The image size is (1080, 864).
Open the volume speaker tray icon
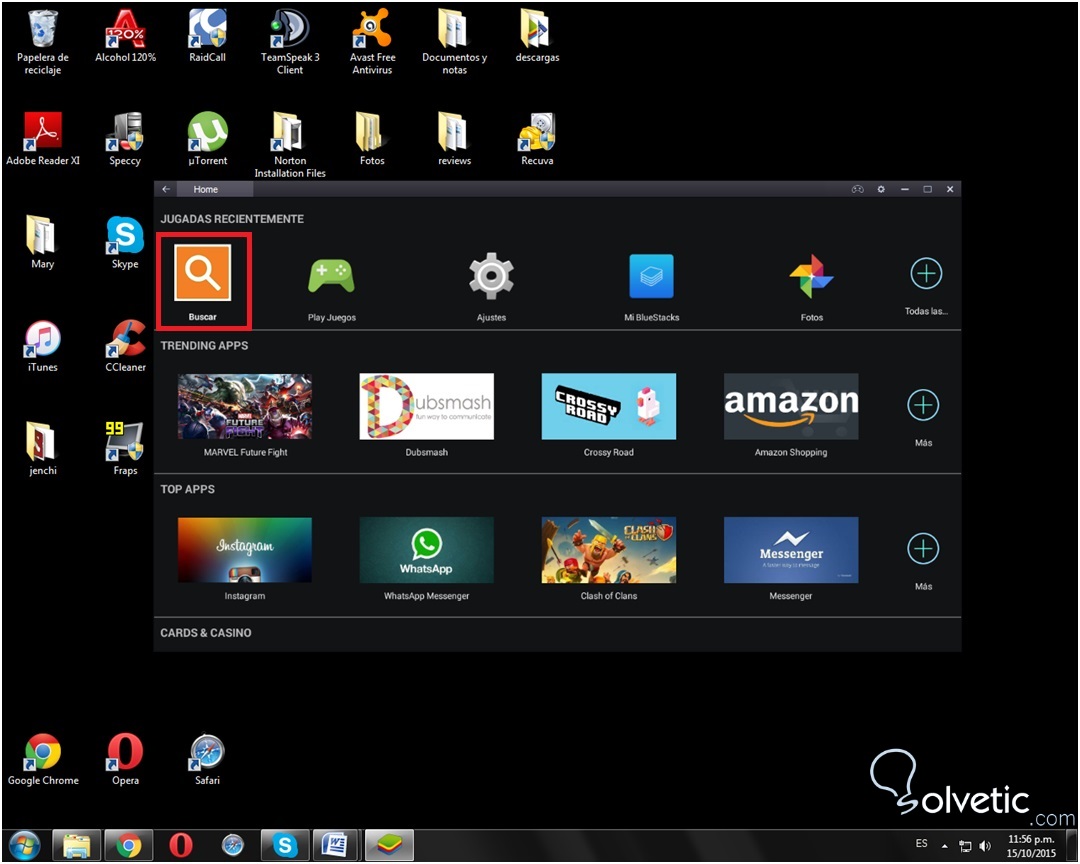point(985,846)
